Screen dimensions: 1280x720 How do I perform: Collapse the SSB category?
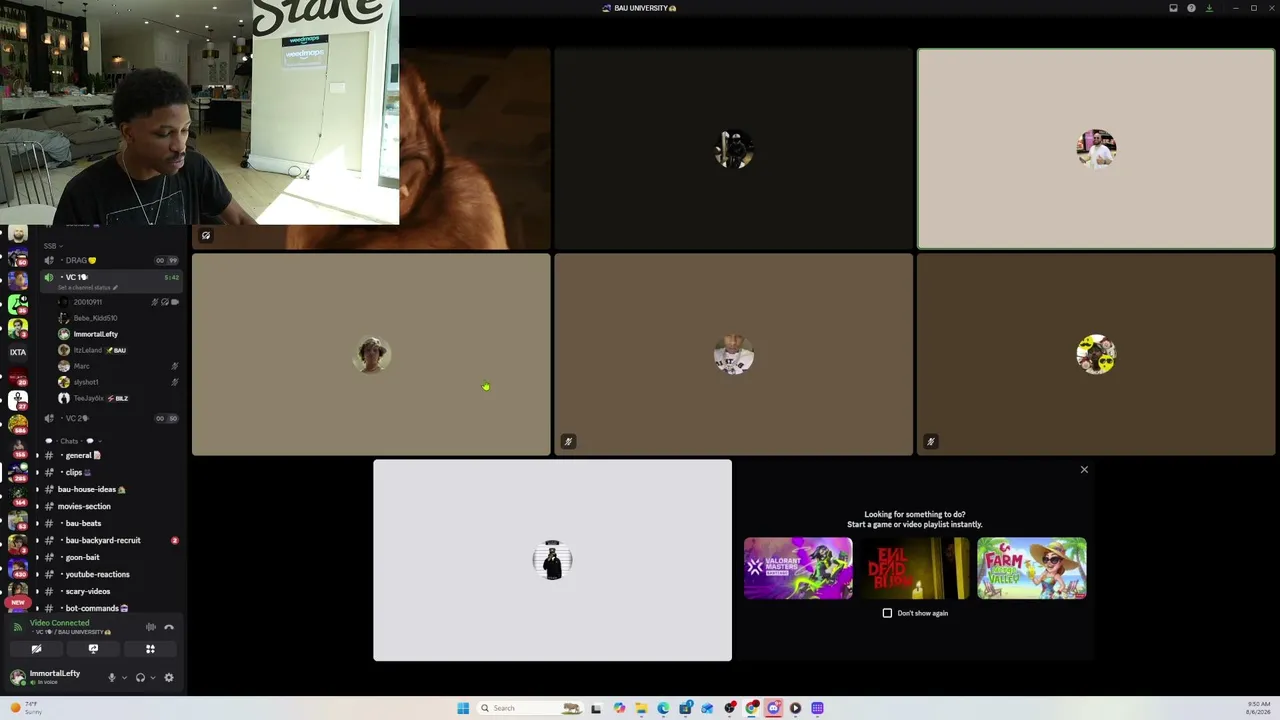click(52, 246)
